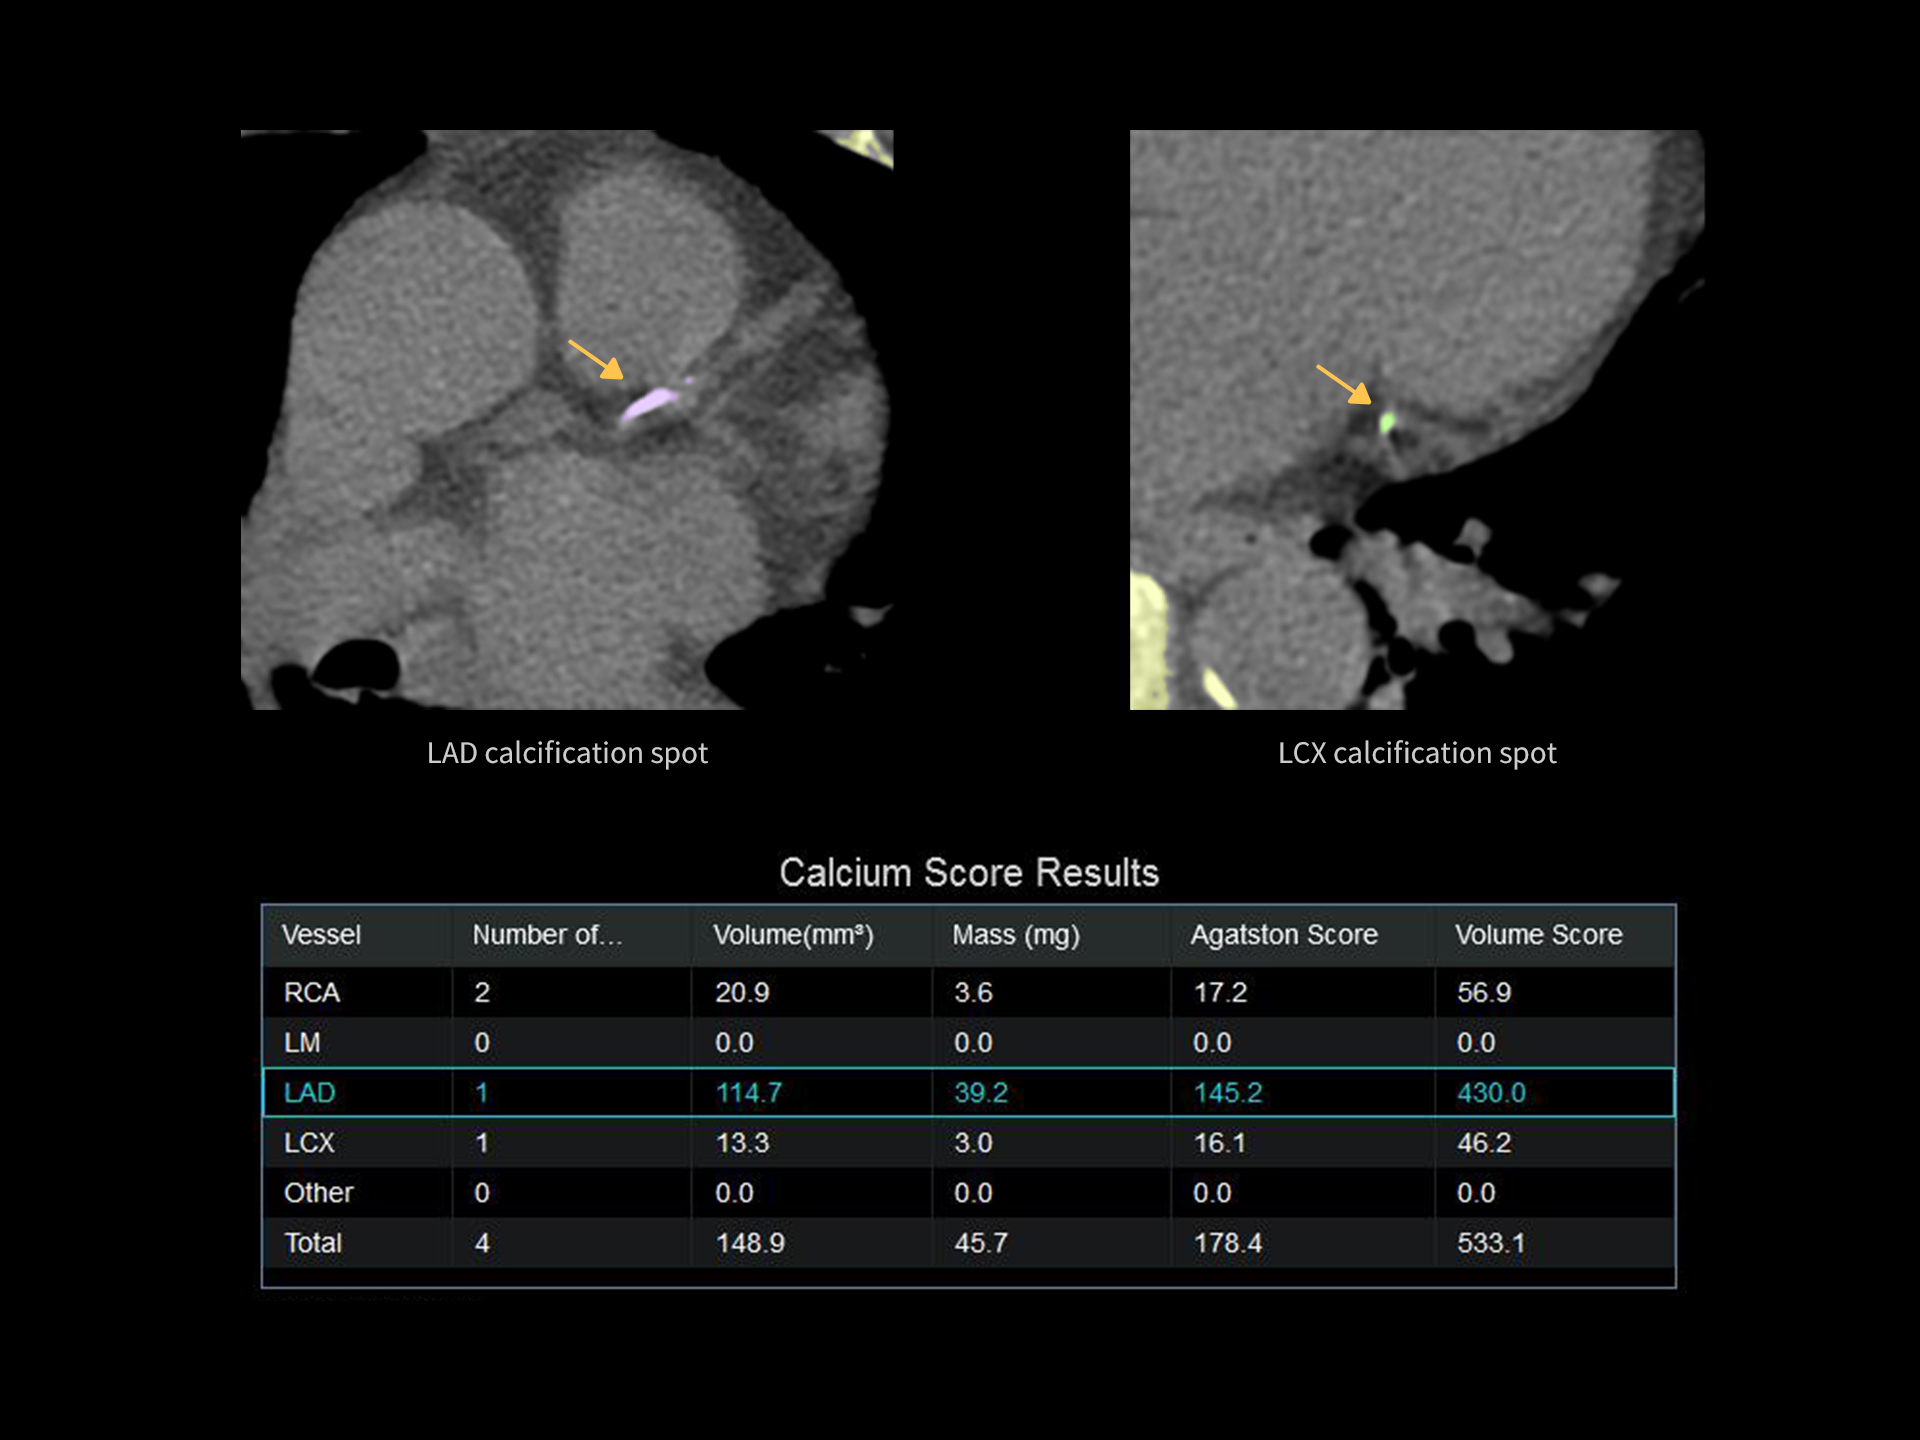Image resolution: width=1920 pixels, height=1440 pixels.
Task: Click the Volume Score column header
Action: pyautogui.click(x=1537, y=935)
